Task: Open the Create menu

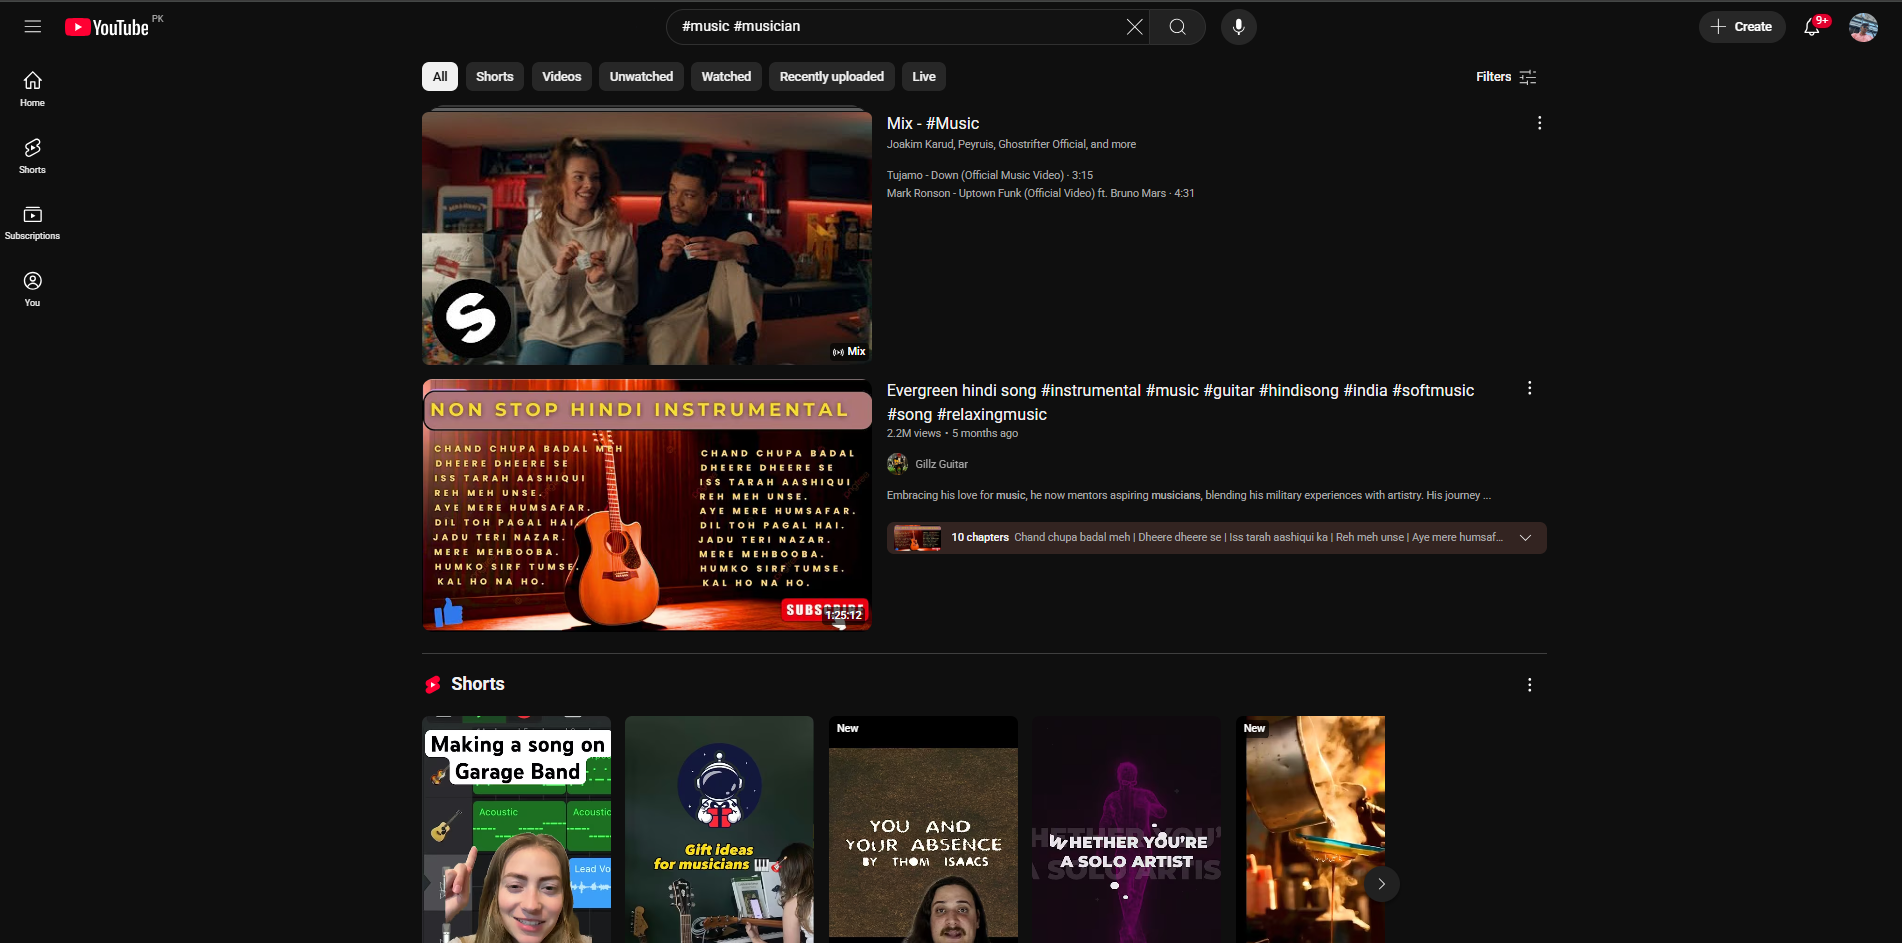Action: coord(1742,27)
